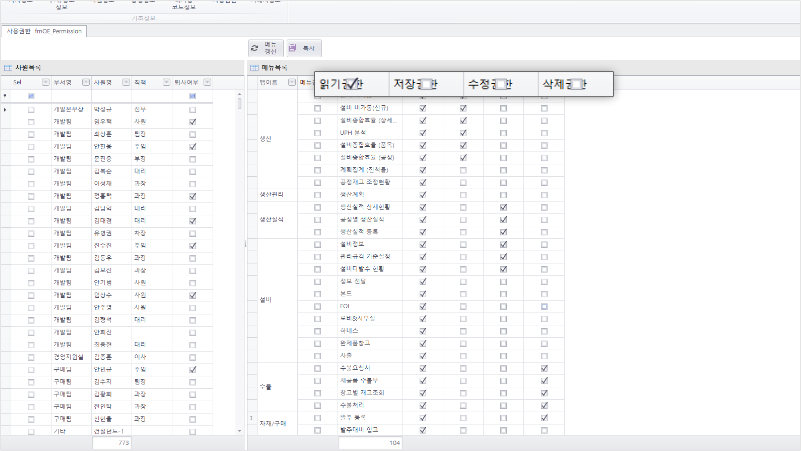Toggle the Sel filter-row checkbox in employee list

pyautogui.click(x=31, y=96)
